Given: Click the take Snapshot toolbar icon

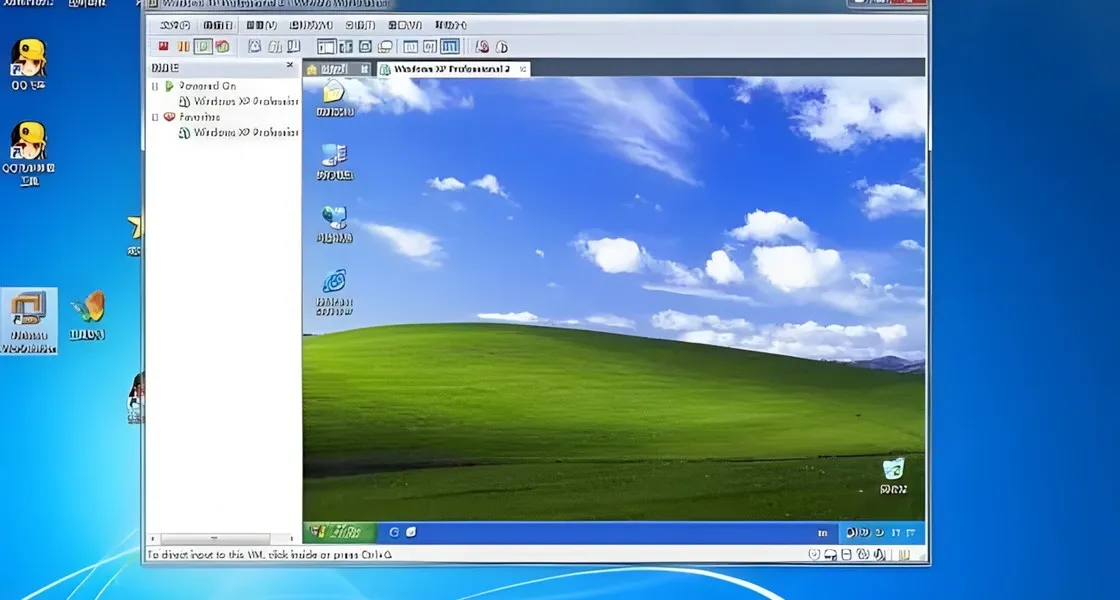Looking at the screenshot, I should coord(254,46).
